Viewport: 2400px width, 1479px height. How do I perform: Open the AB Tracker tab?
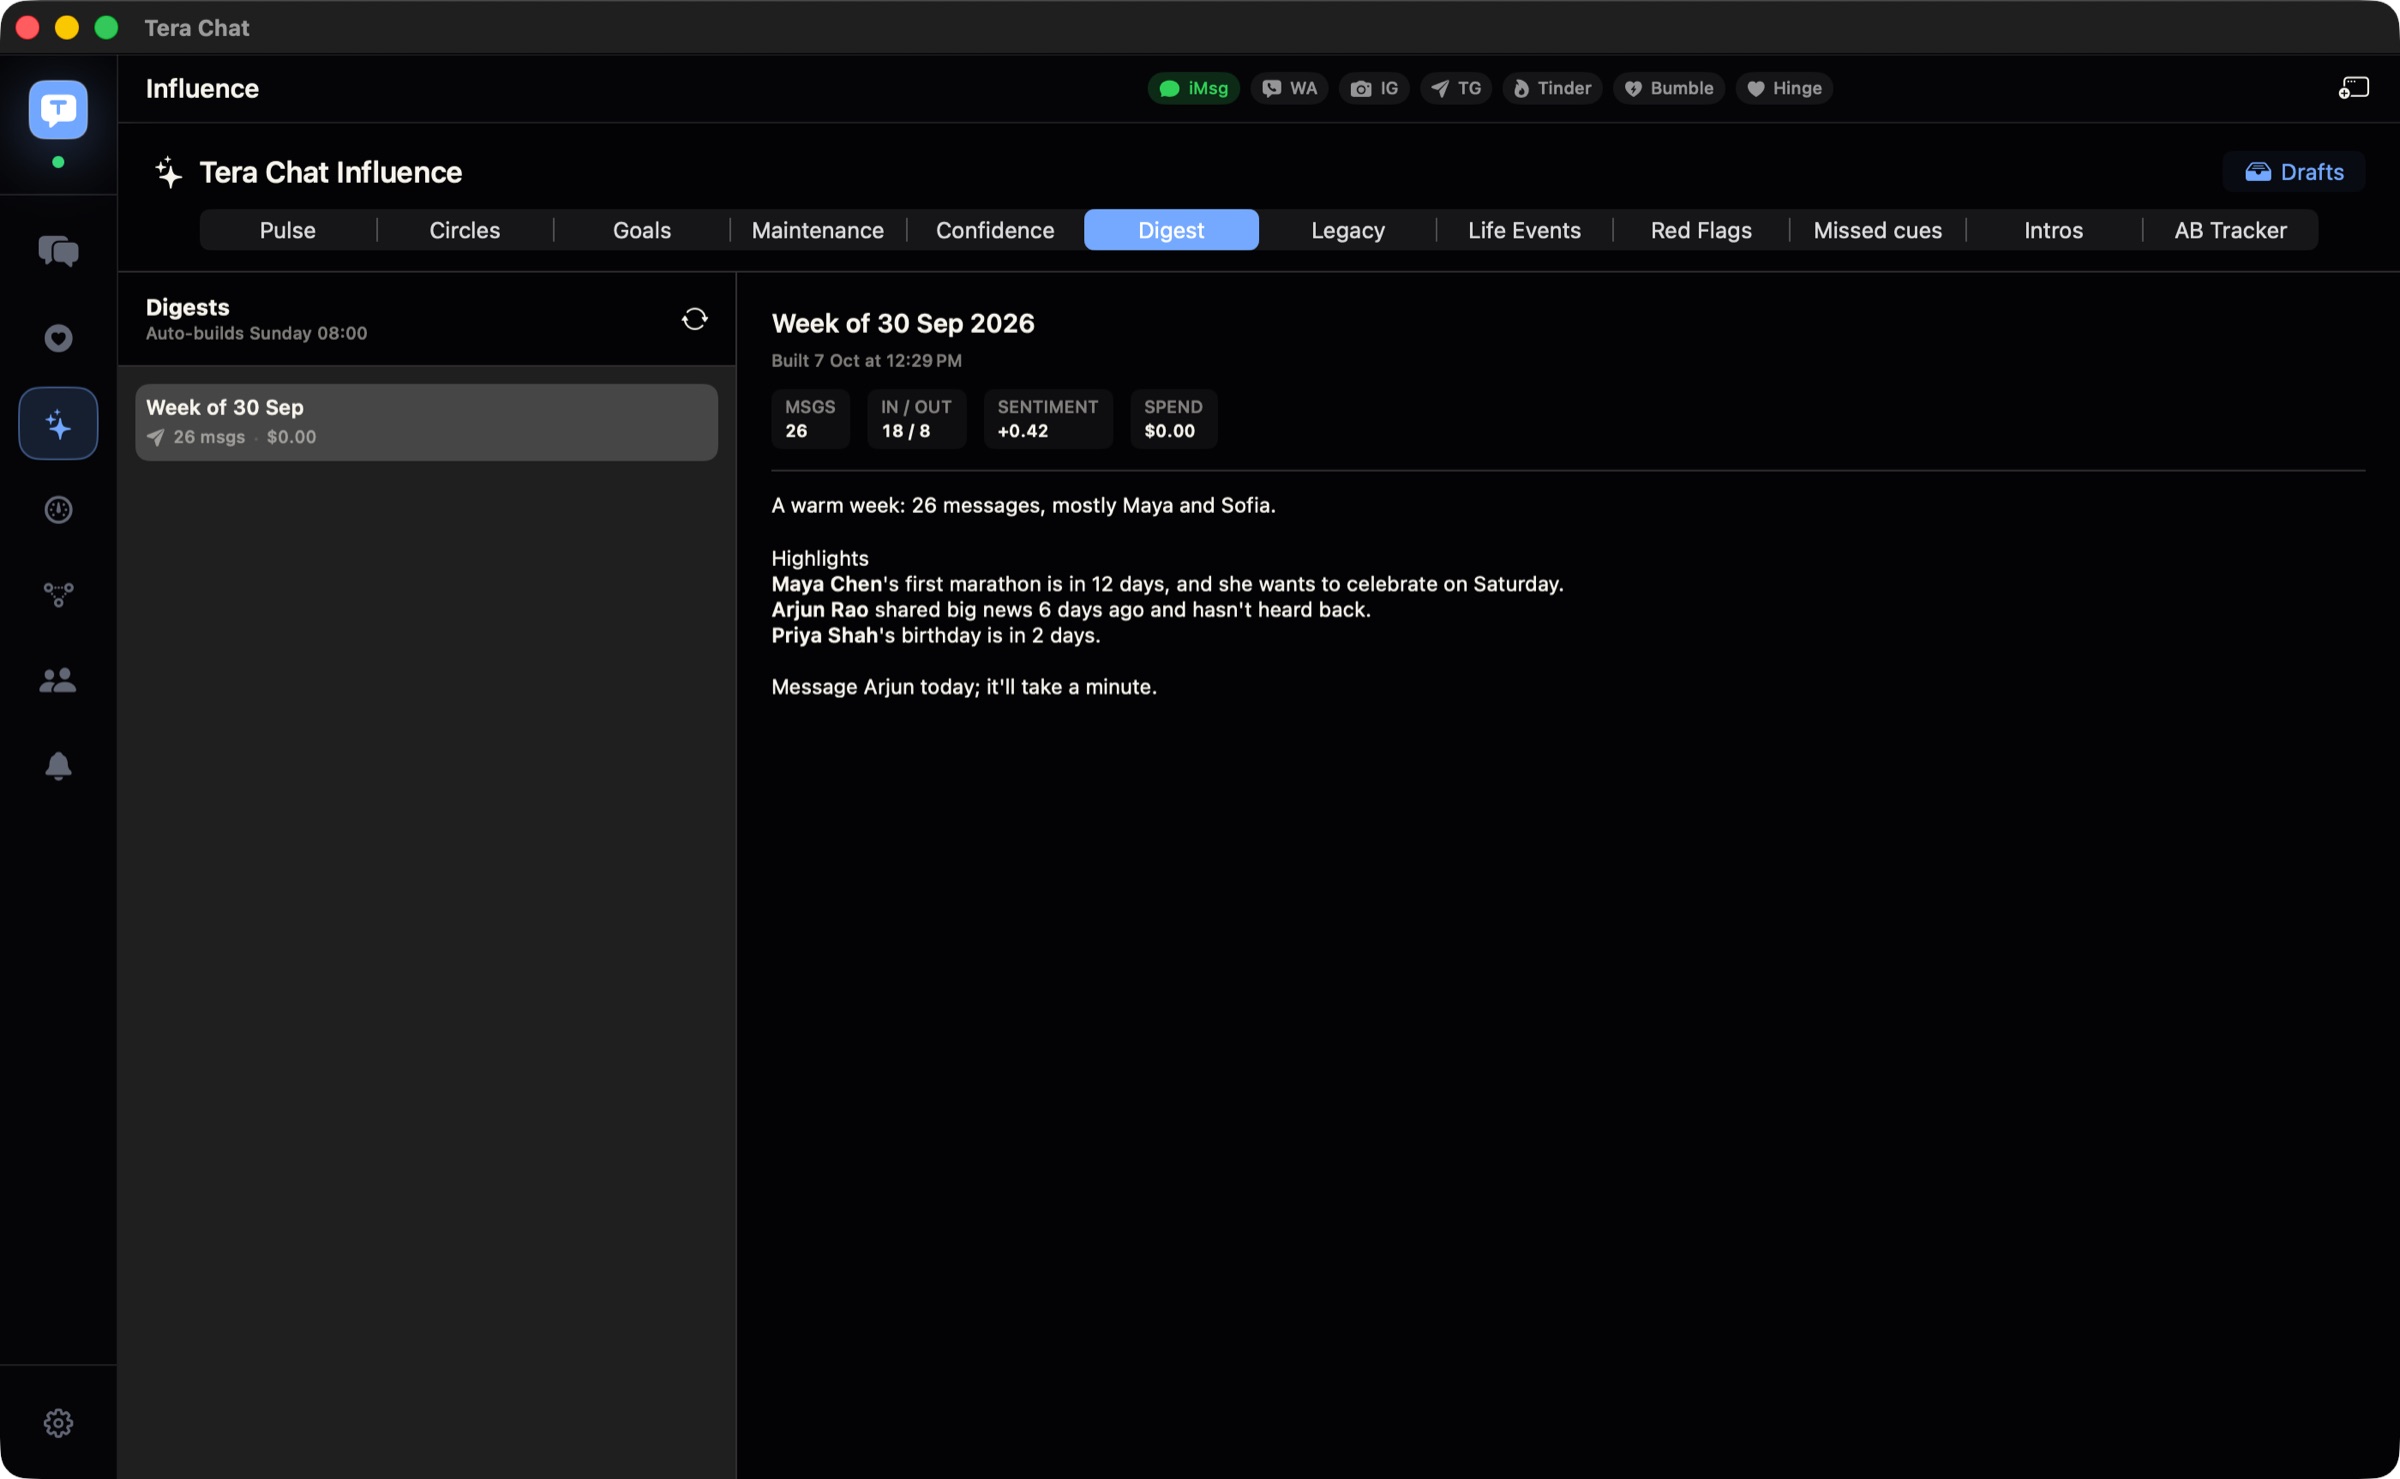[x=2230, y=230]
